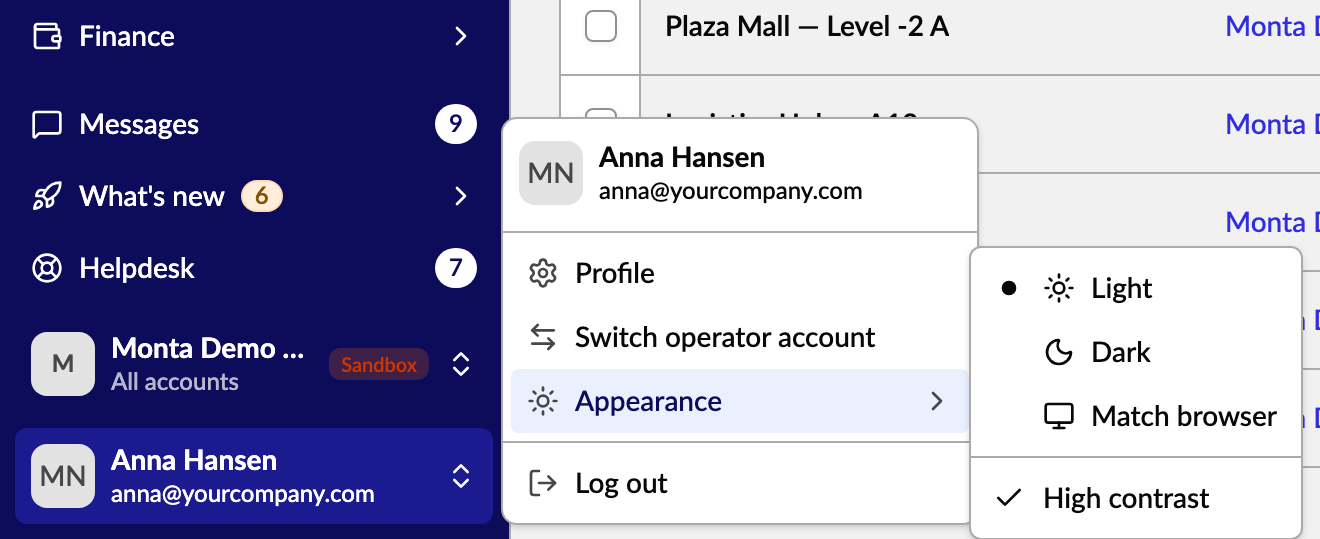Toggle the Anna Hansen user menu arrows
This screenshot has height=539, width=1320.
[x=460, y=476]
